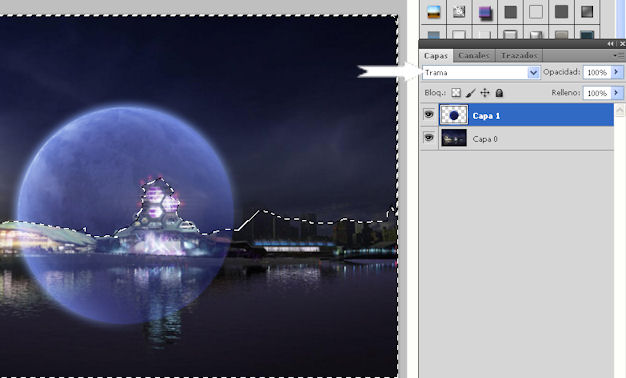This screenshot has width=626, height=378.
Task: Open the Relleno slider arrow
Action: 617,93
